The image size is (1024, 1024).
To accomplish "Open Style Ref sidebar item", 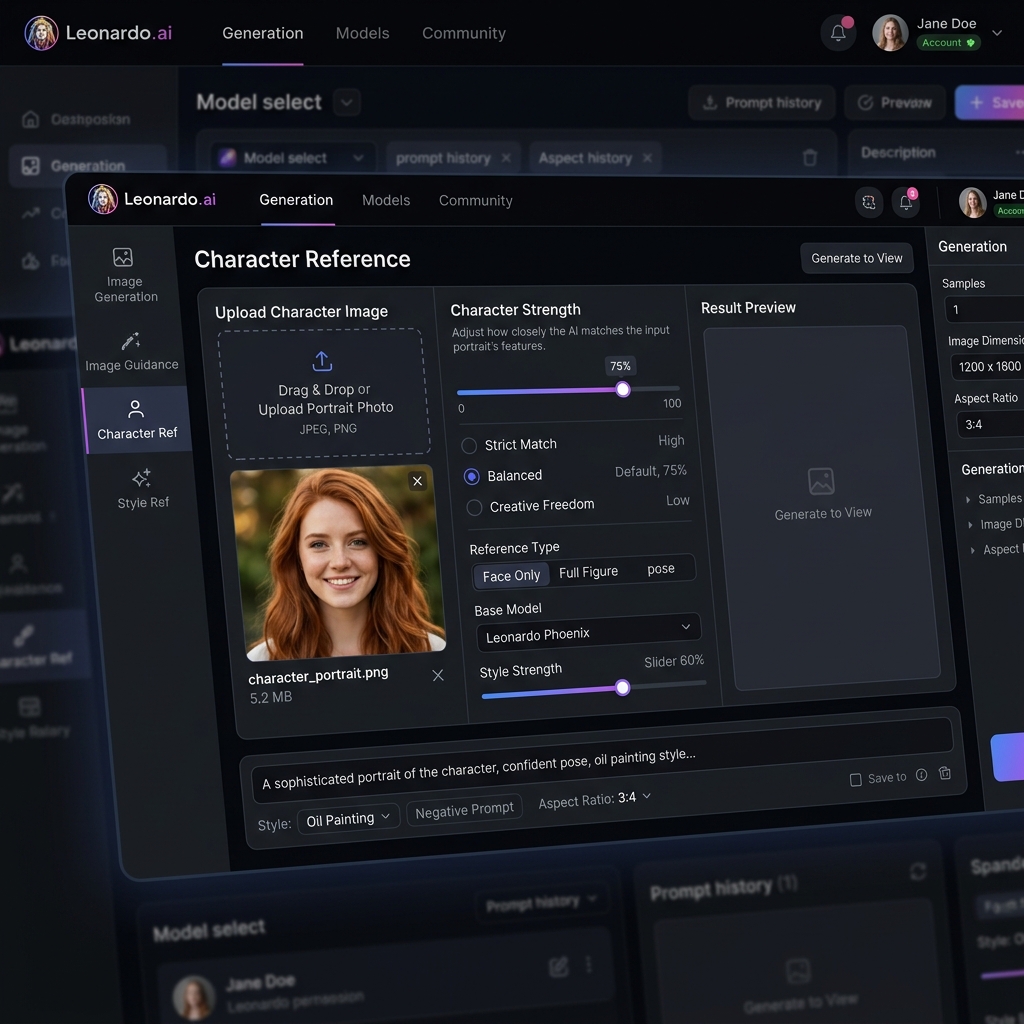I will tap(142, 488).
